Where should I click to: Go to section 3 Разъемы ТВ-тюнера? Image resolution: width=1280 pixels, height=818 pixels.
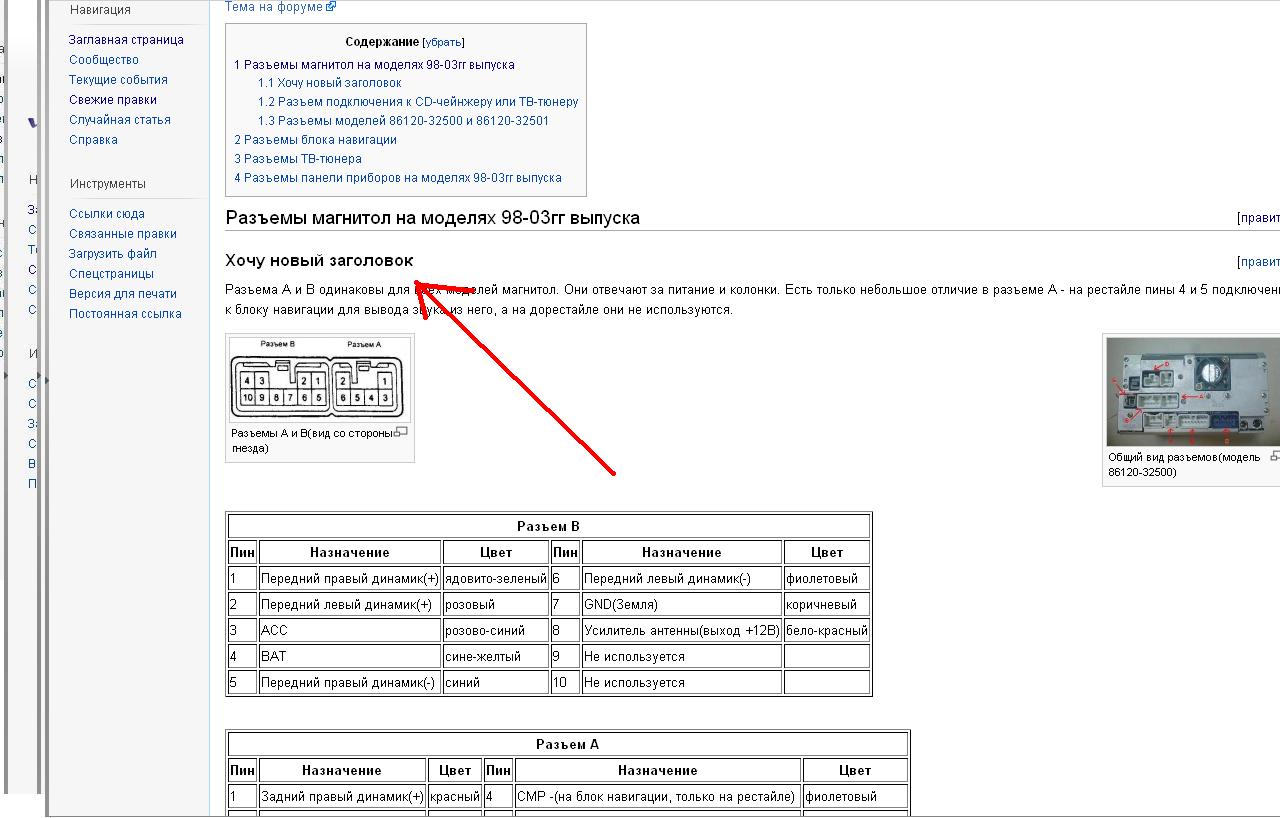pyautogui.click(x=298, y=159)
